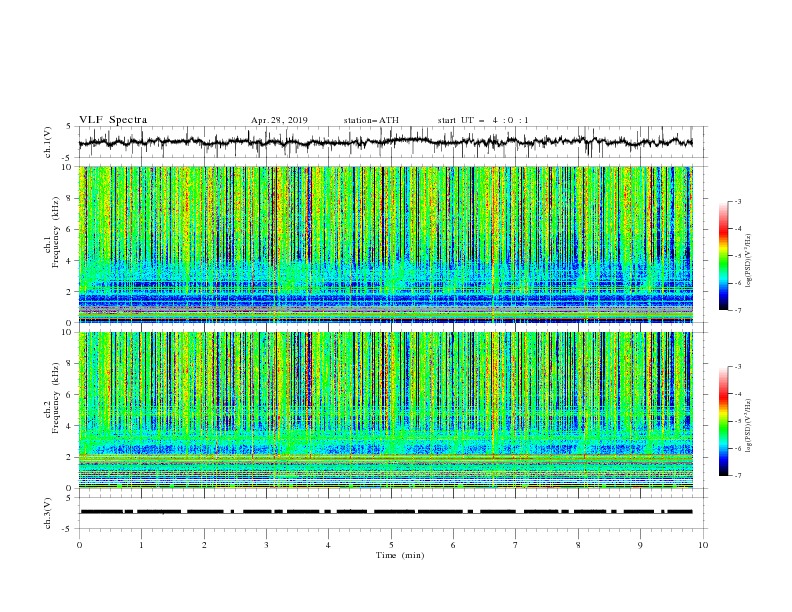Click time axis tick label "1"
This screenshot has height=612, width=792.
pyautogui.click(x=141, y=545)
